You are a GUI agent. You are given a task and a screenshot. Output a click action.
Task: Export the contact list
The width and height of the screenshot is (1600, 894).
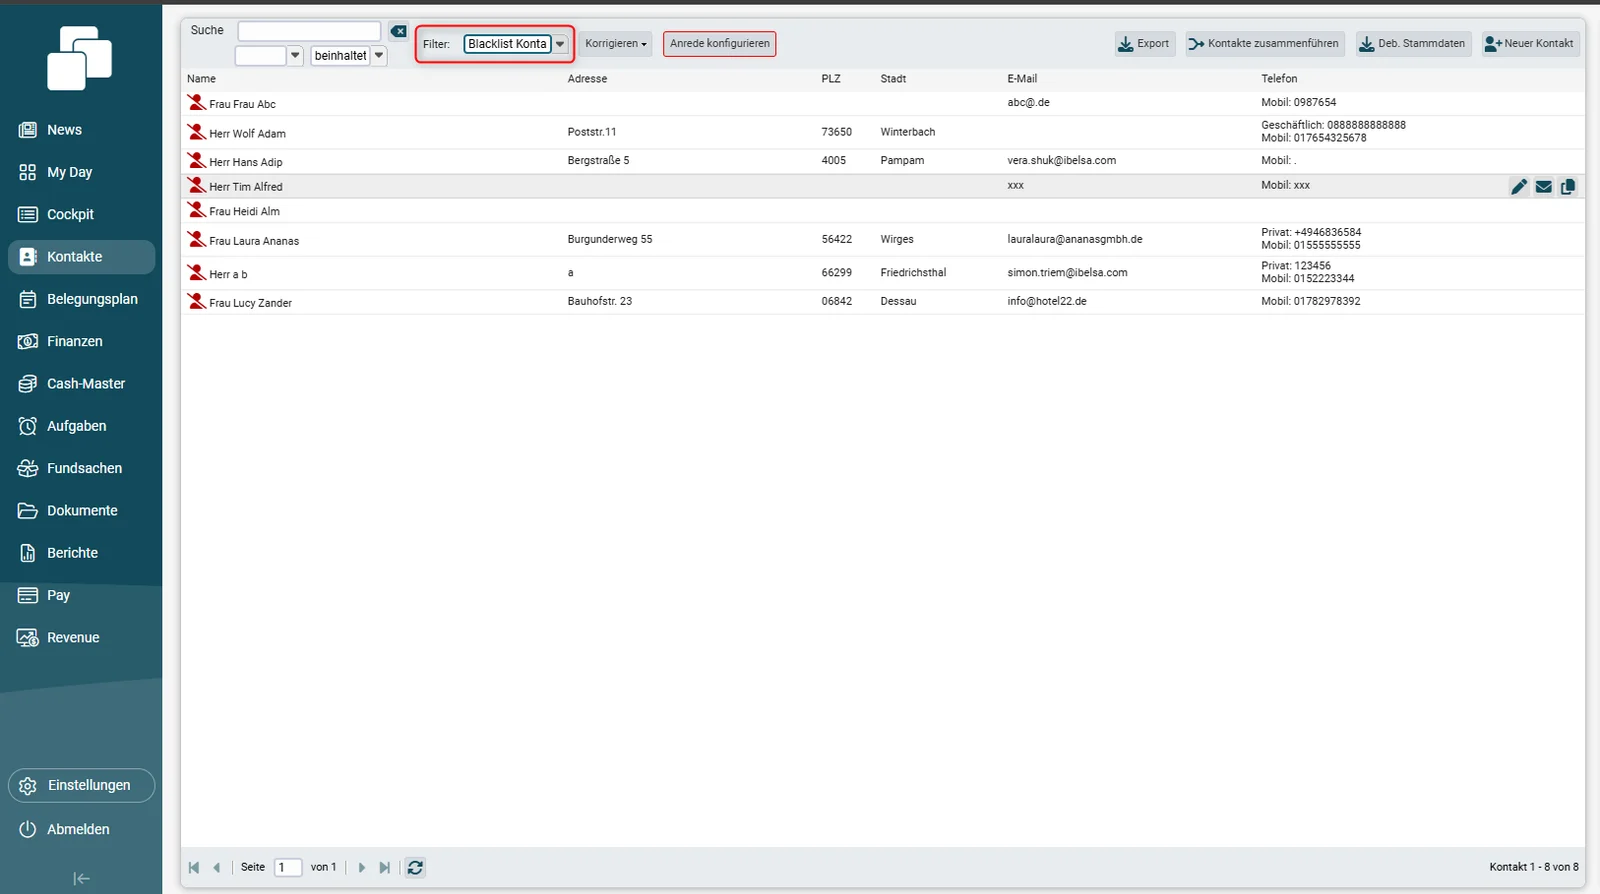click(x=1144, y=44)
